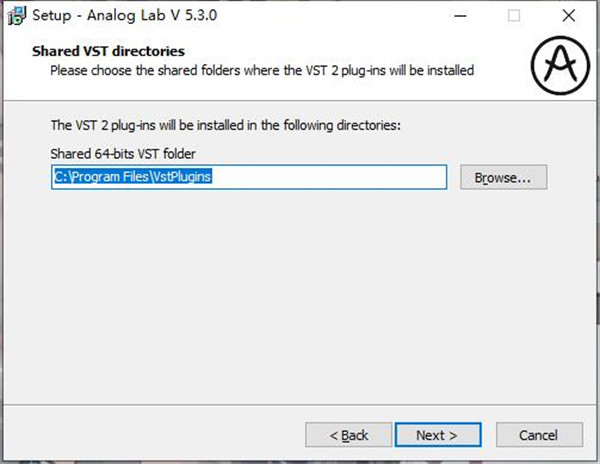Click the disabled maximize button
This screenshot has height=464, width=600.
point(514,16)
